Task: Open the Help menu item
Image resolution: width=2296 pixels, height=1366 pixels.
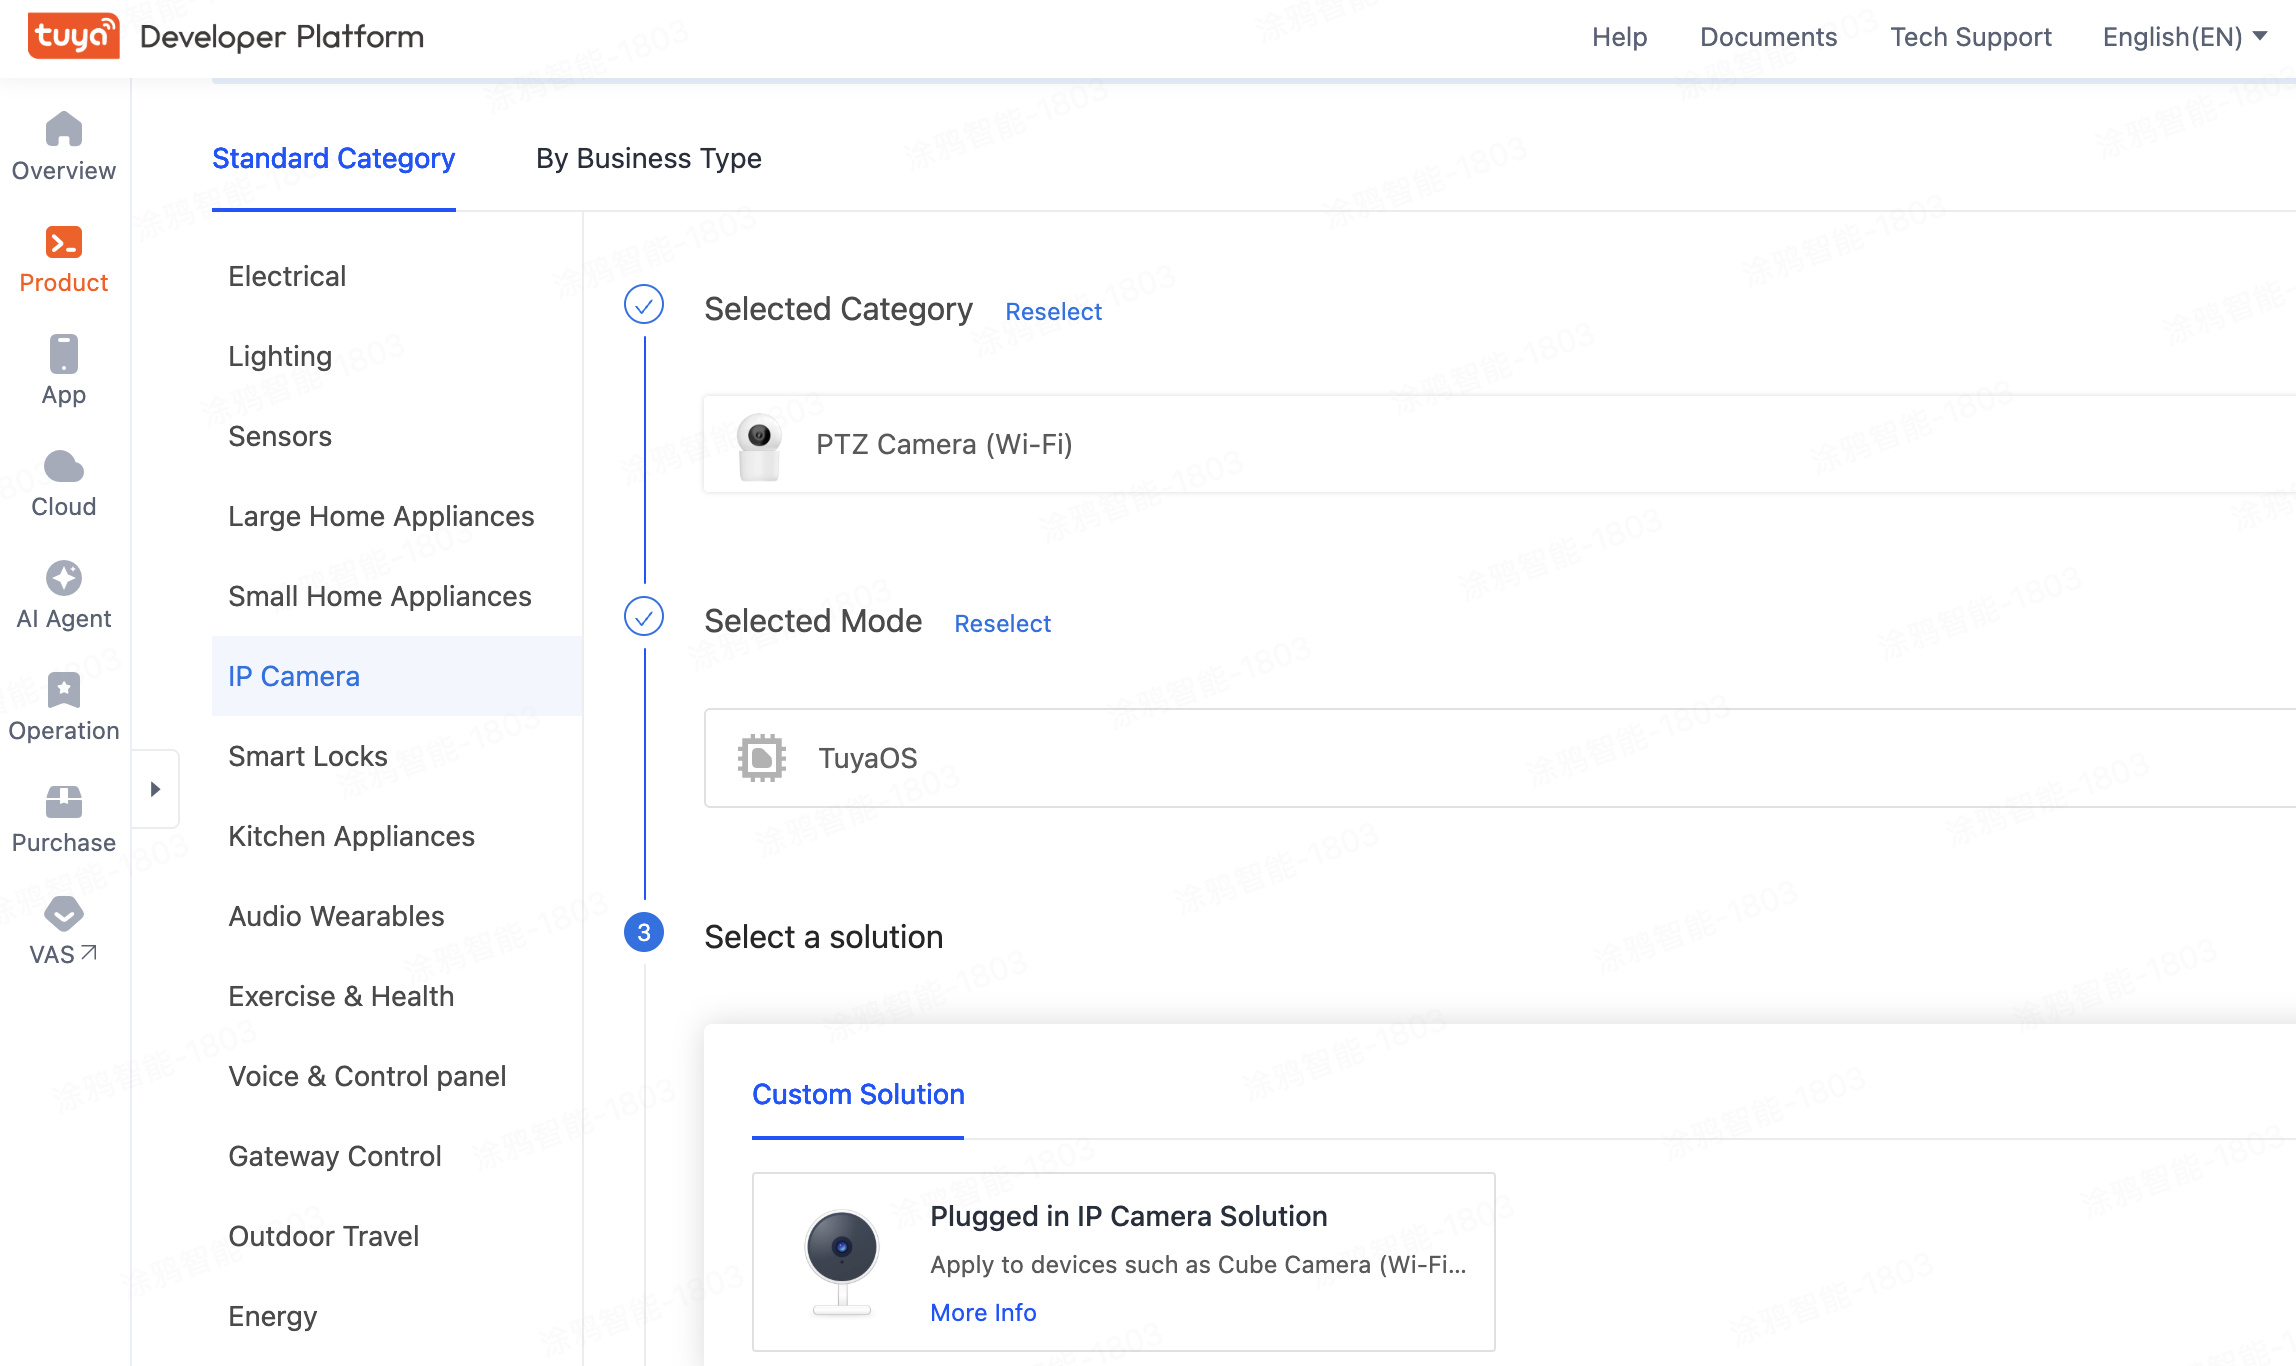Action: (1620, 37)
